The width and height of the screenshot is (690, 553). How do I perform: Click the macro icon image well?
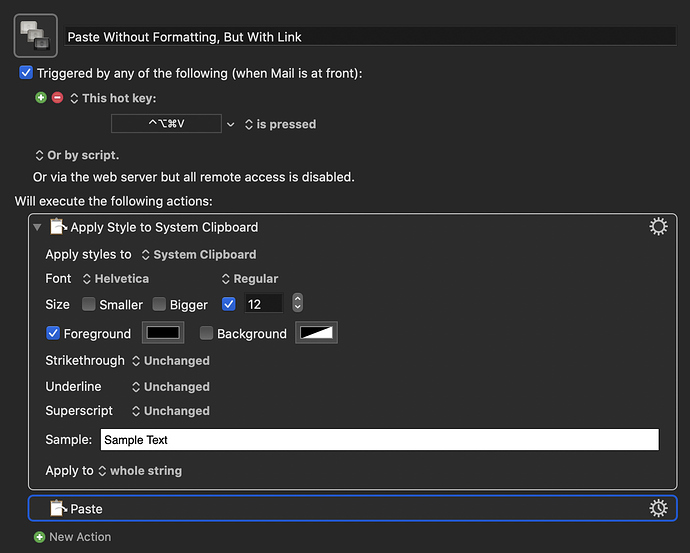click(36, 36)
